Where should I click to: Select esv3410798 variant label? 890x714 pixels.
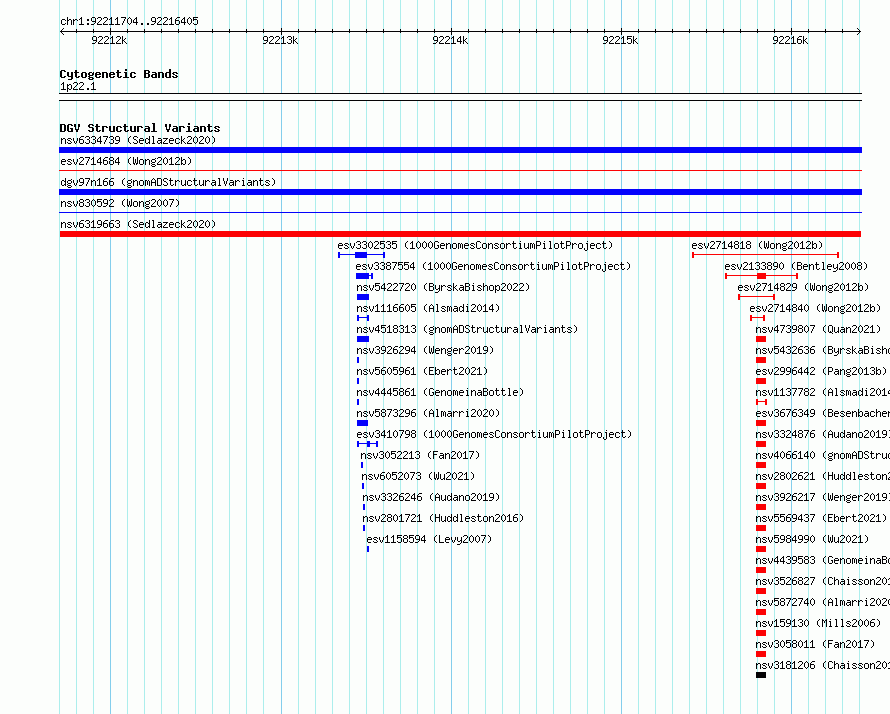(494, 434)
